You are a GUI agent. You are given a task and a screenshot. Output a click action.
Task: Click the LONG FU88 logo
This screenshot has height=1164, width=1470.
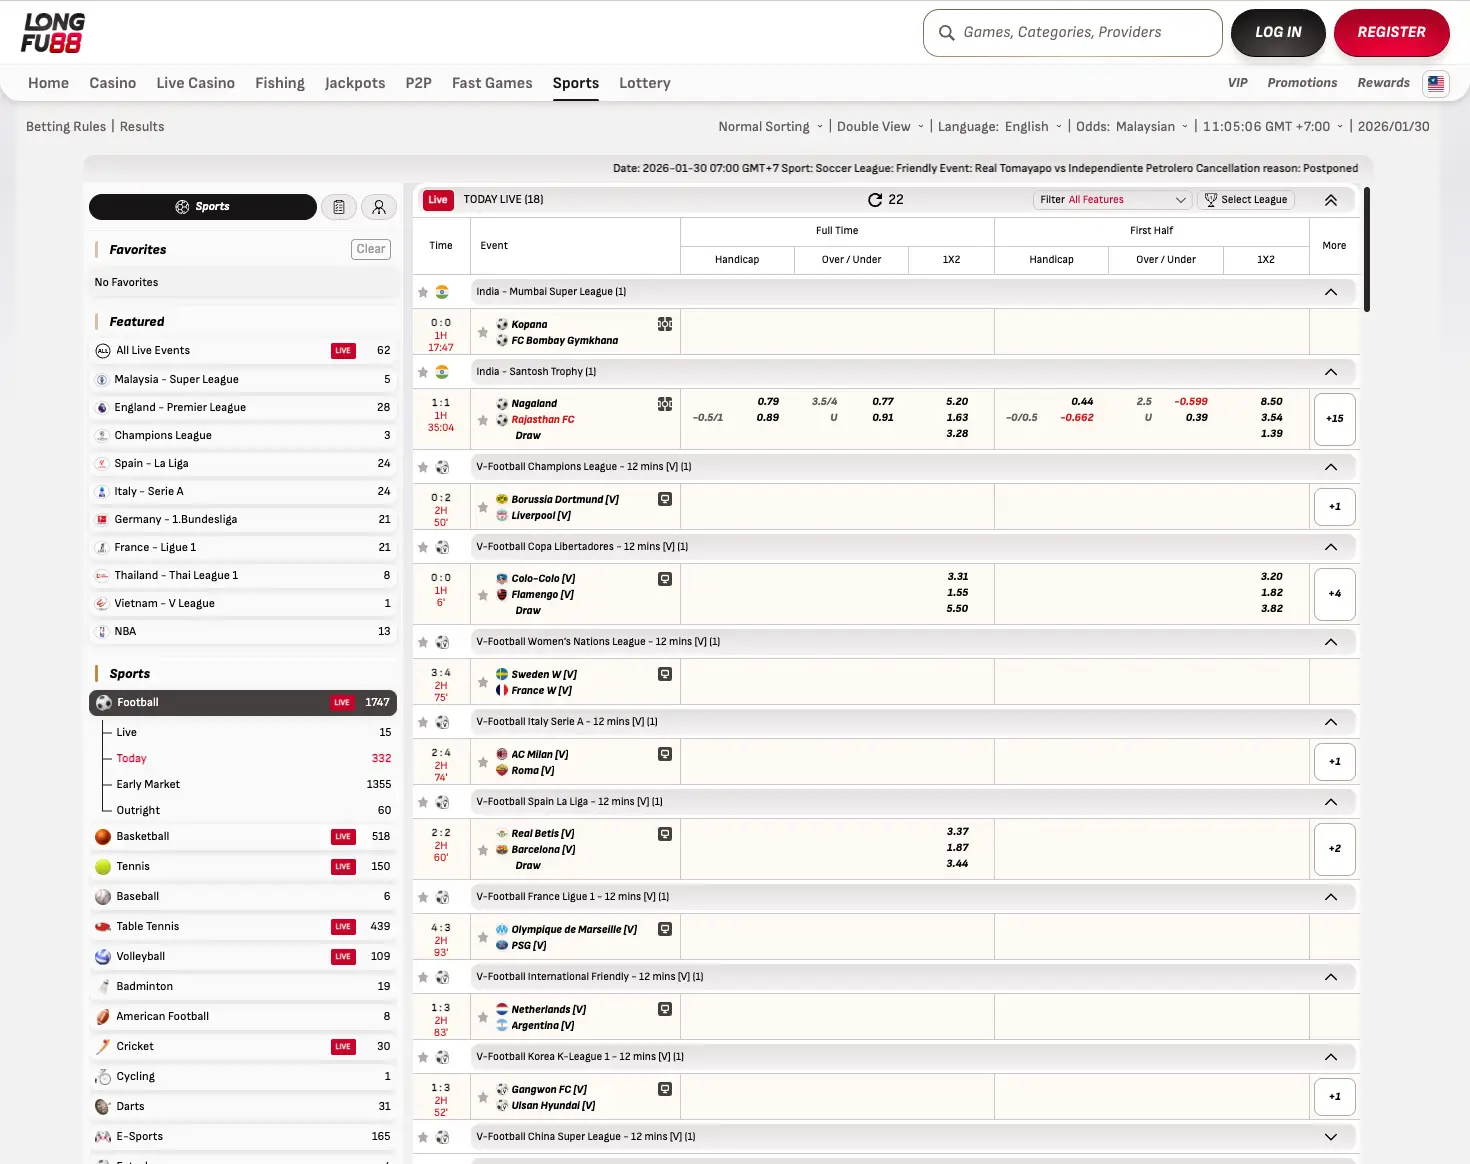(x=53, y=33)
